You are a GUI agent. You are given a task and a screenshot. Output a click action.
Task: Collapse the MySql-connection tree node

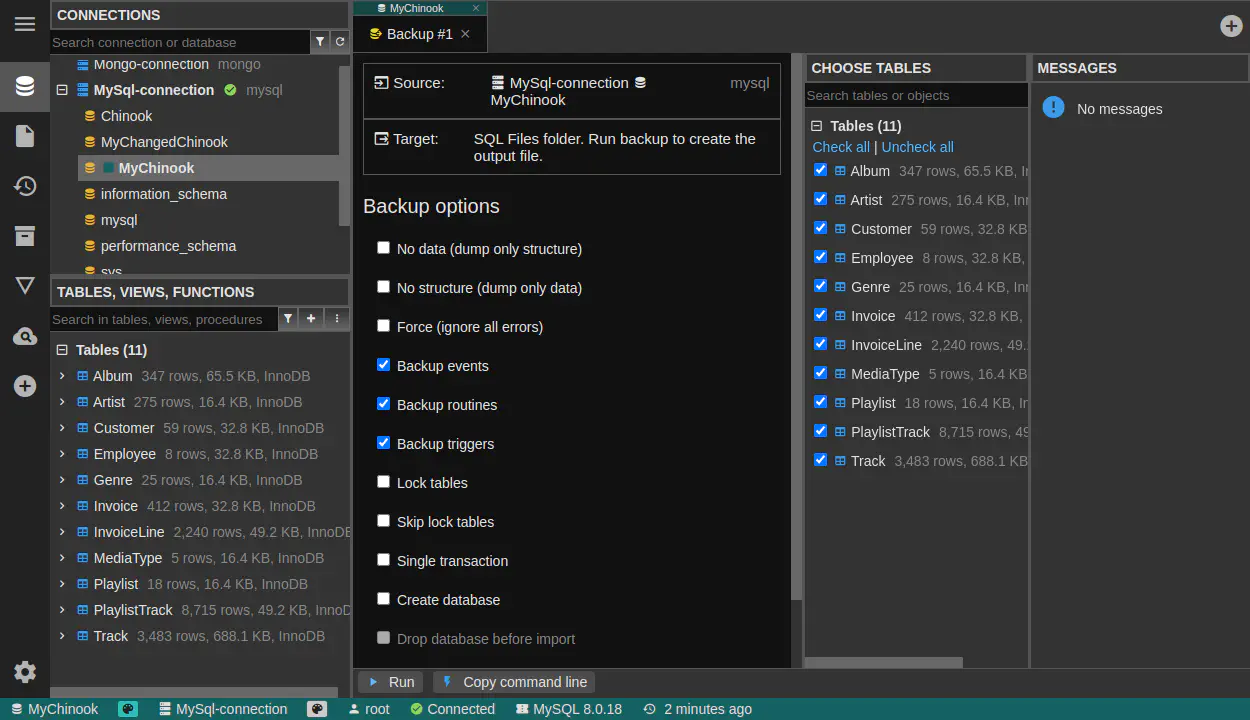(62, 90)
